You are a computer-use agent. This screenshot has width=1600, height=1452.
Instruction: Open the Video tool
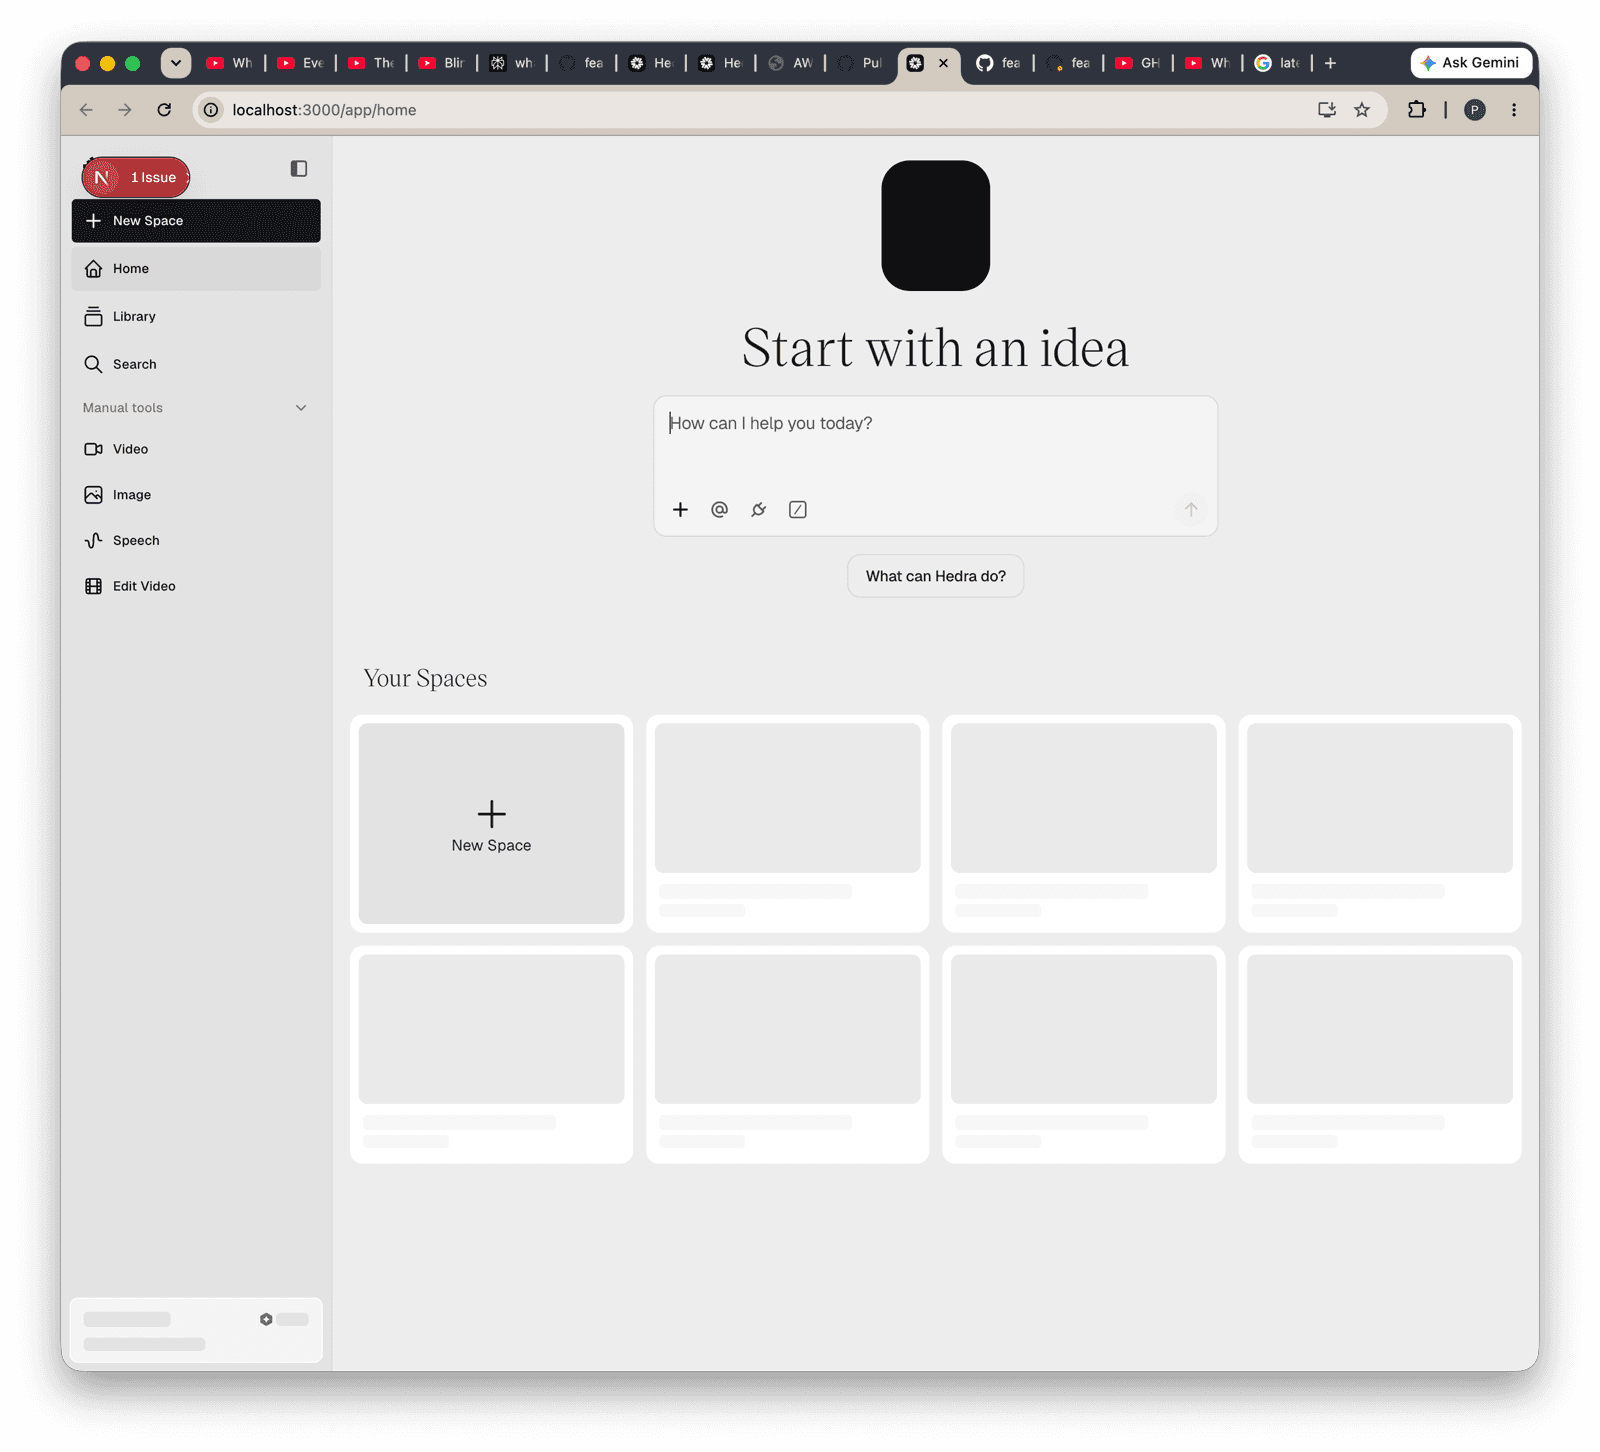click(x=196, y=449)
